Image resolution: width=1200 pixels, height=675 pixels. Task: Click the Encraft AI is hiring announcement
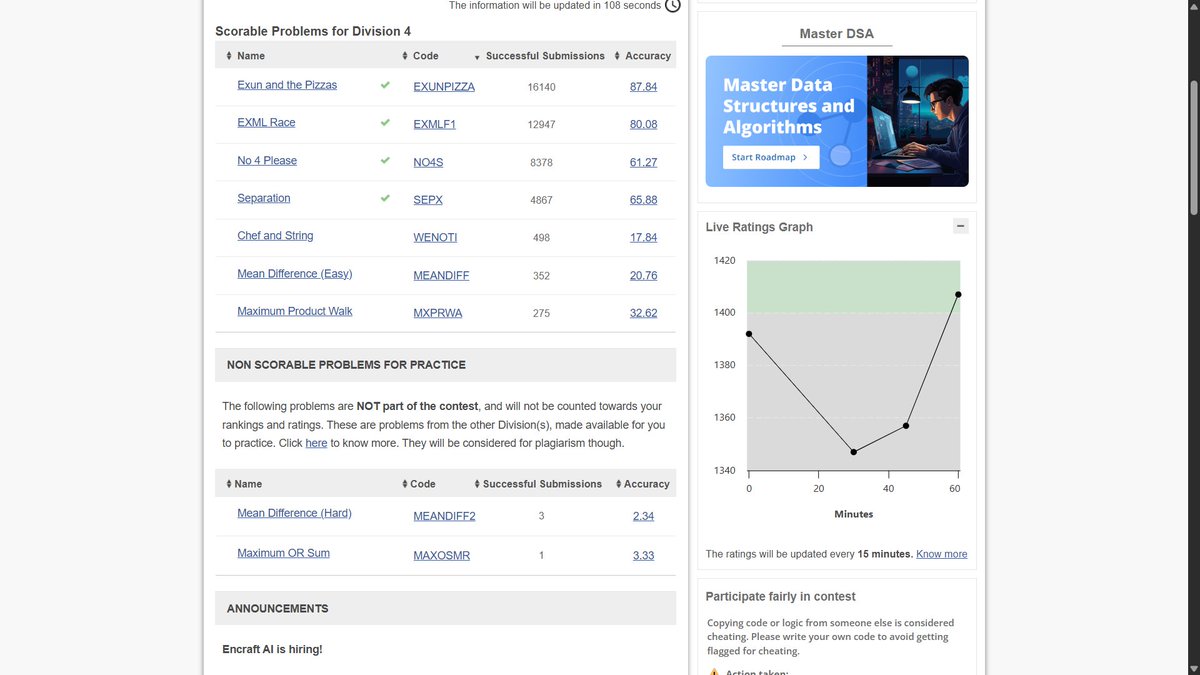pyautogui.click(x=272, y=649)
